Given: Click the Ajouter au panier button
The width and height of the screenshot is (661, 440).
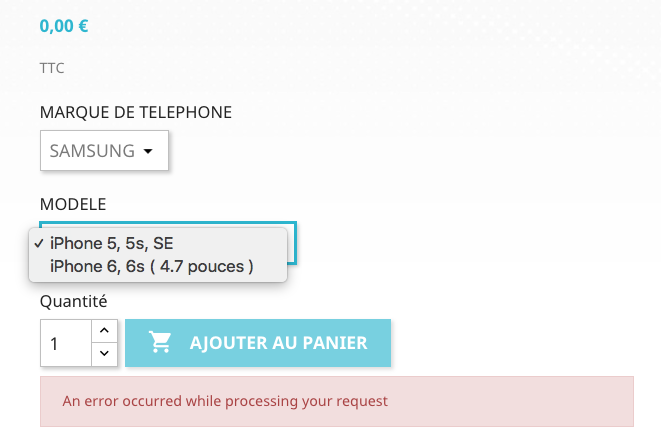Looking at the screenshot, I should [258, 343].
